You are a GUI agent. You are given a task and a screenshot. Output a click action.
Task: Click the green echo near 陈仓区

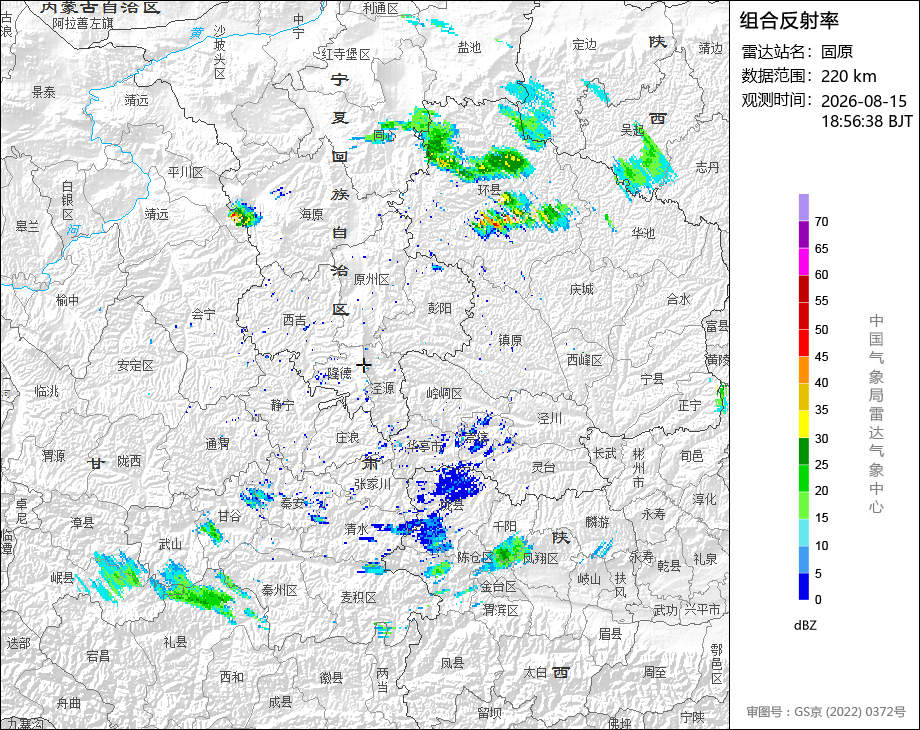point(506,552)
